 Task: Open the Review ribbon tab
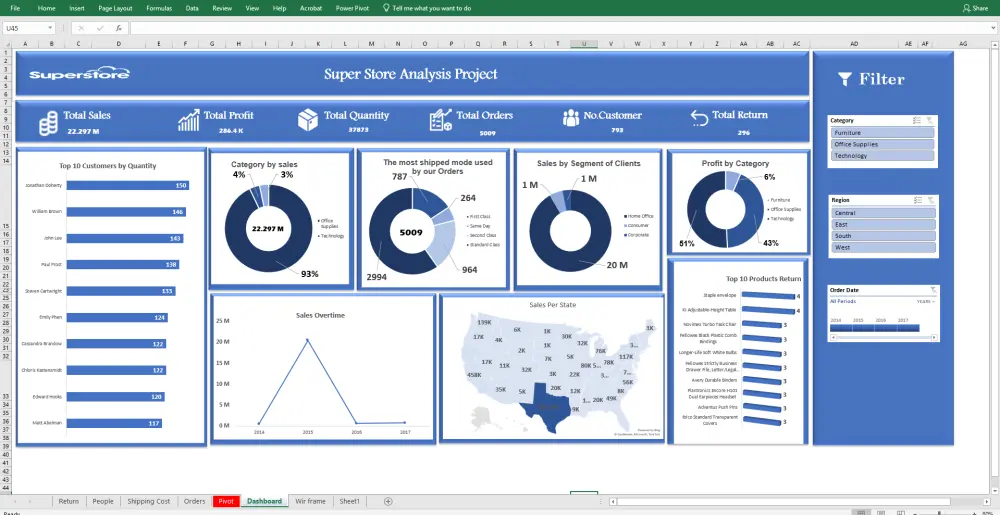tap(222, 8)
